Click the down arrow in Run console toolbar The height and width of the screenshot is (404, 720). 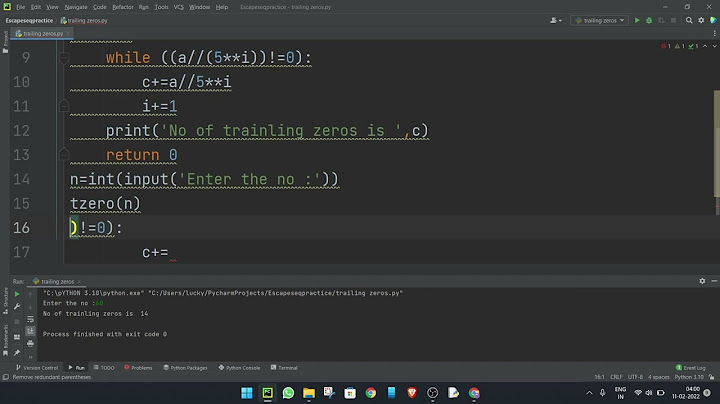[x=30, y=307]
